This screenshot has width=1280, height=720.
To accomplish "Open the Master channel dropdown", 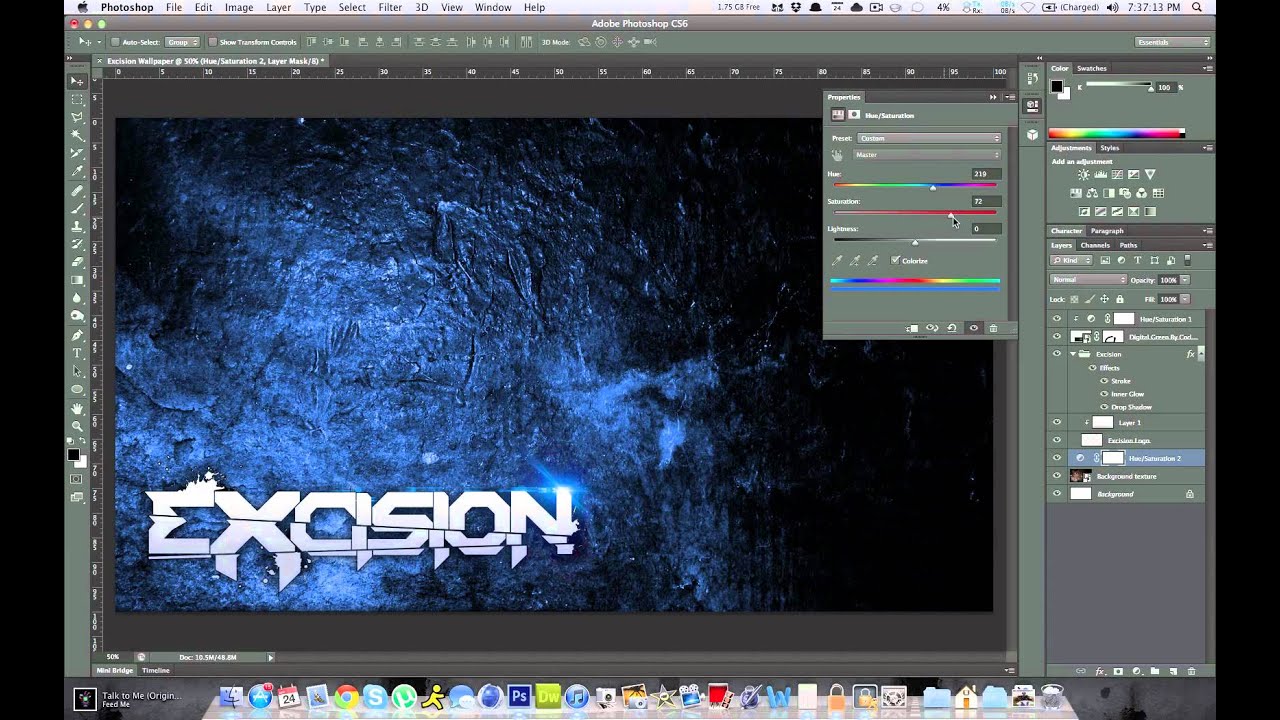I will coord(926,155).
